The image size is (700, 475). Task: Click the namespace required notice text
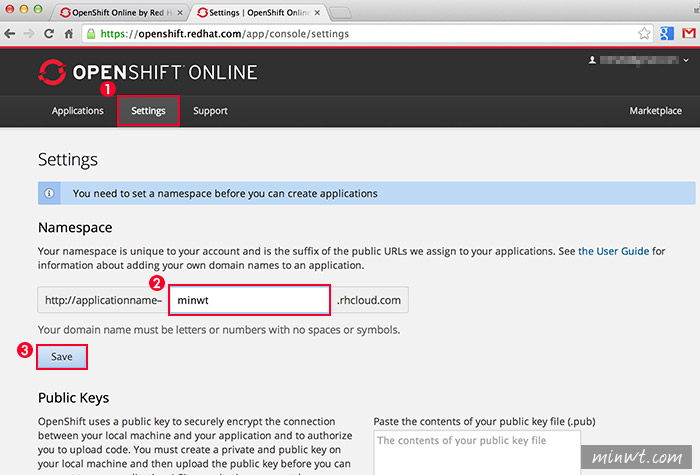[225, 193]
